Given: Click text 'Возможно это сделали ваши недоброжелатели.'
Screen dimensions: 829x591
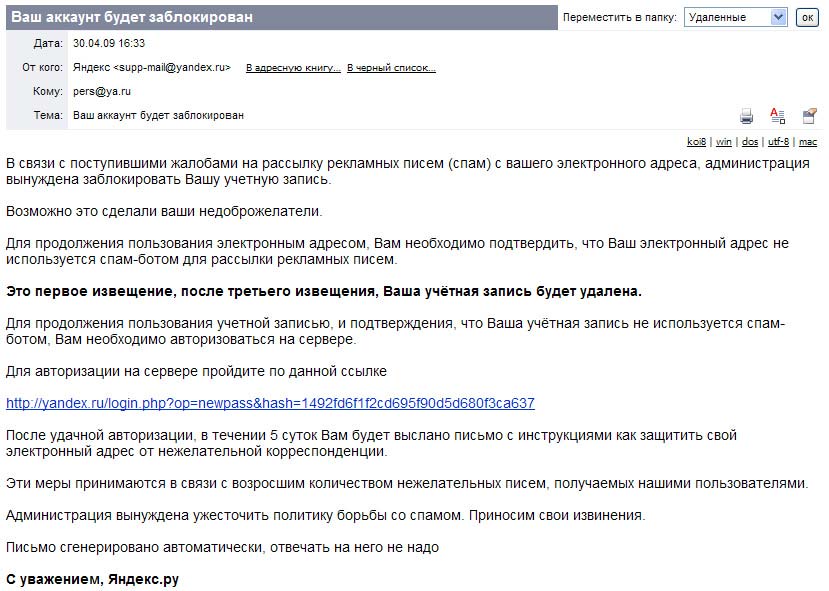Looking at the screenshot, I should coord(164,211).
